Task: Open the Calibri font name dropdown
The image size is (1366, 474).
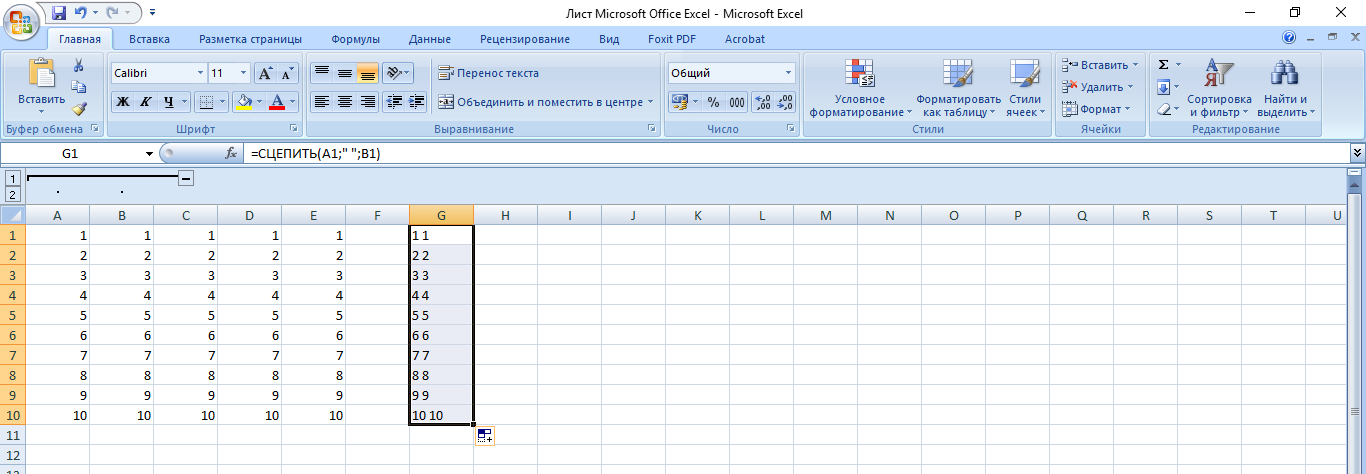Action: [198, 73]
